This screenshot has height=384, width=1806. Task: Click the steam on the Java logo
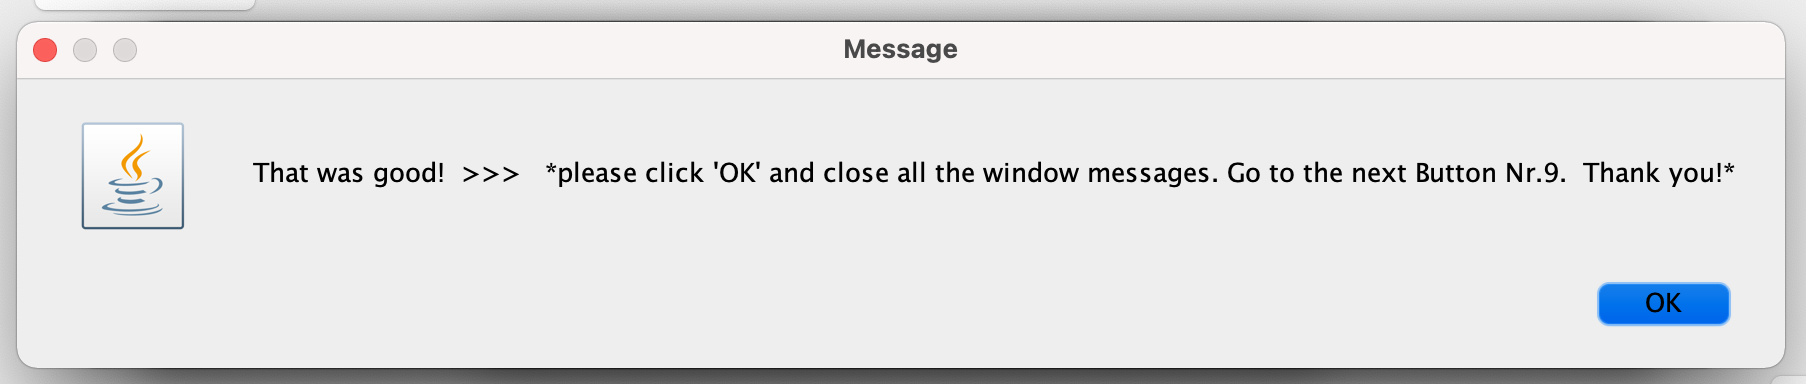pos(135,155)
